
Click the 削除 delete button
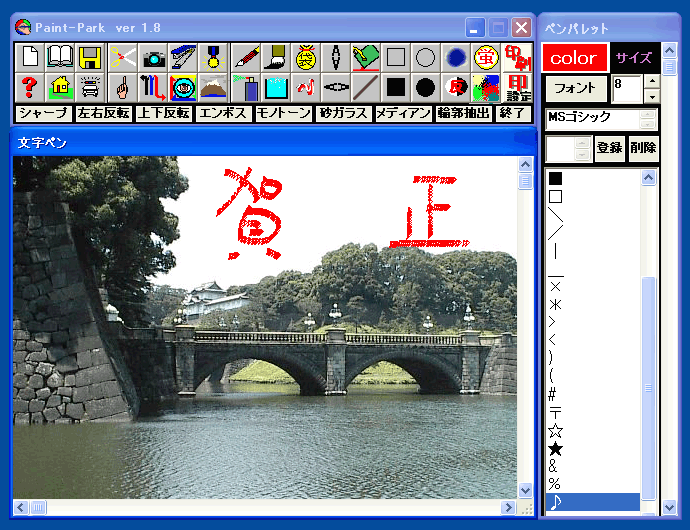click(x=643, y=148)
